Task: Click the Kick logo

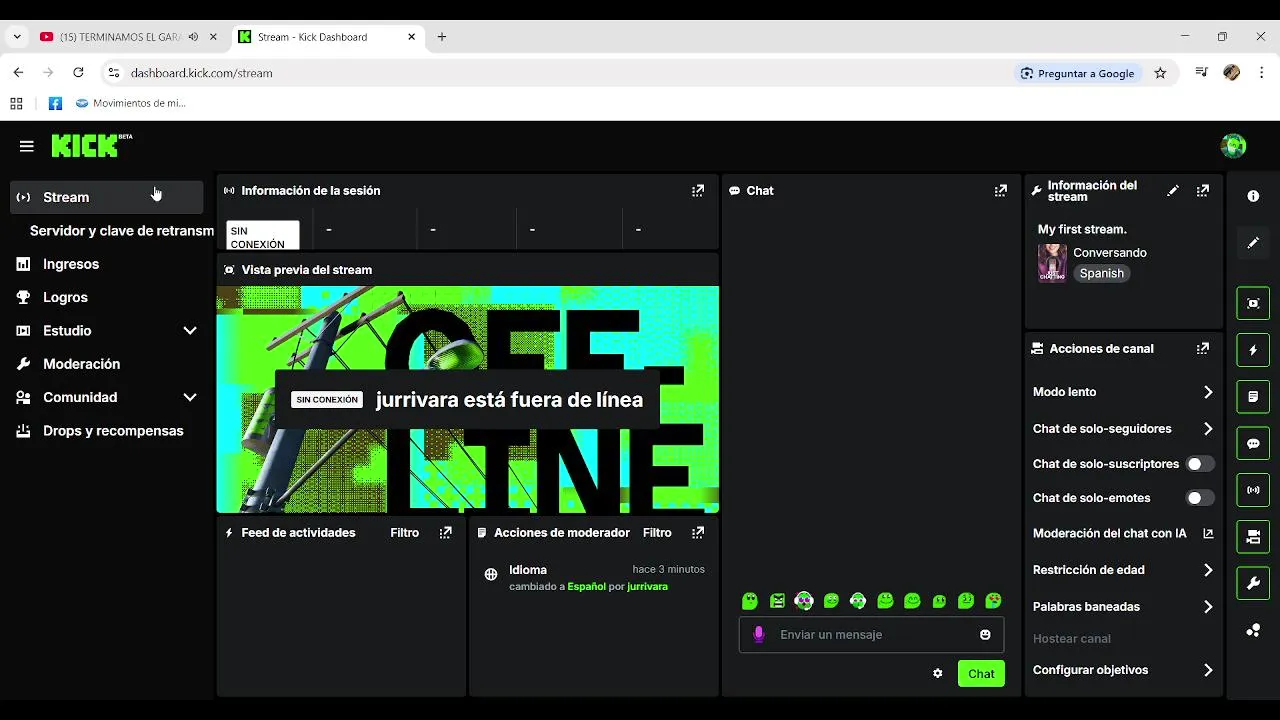Action: pos(91,145)
